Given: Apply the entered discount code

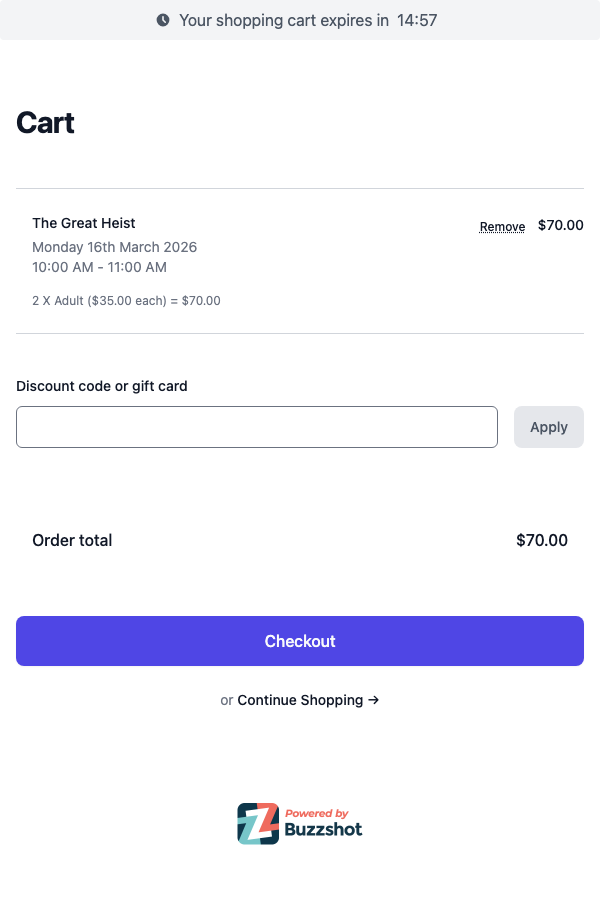Looking at the screenshot, I should 548,426.
